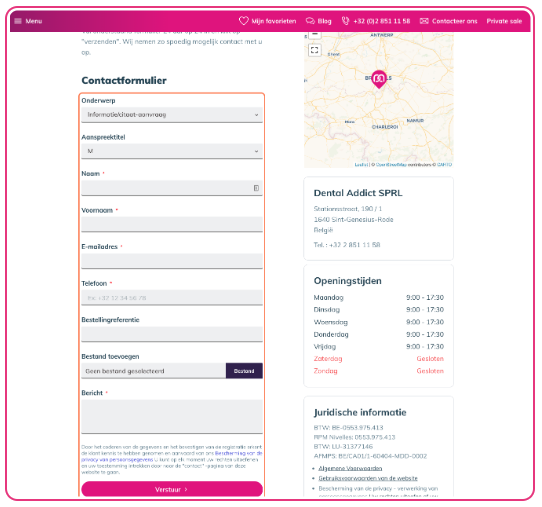Open the hamburger Menu icon
542x507 pixels.
pos(18,21)
